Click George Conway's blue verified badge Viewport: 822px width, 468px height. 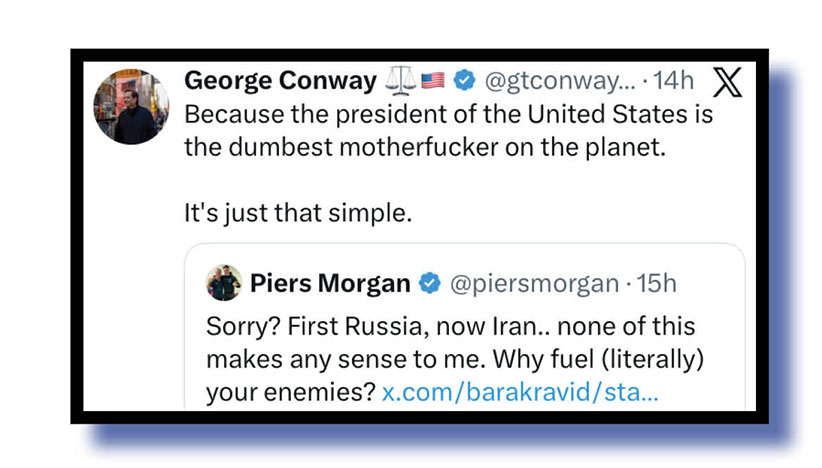click(464, 80)
